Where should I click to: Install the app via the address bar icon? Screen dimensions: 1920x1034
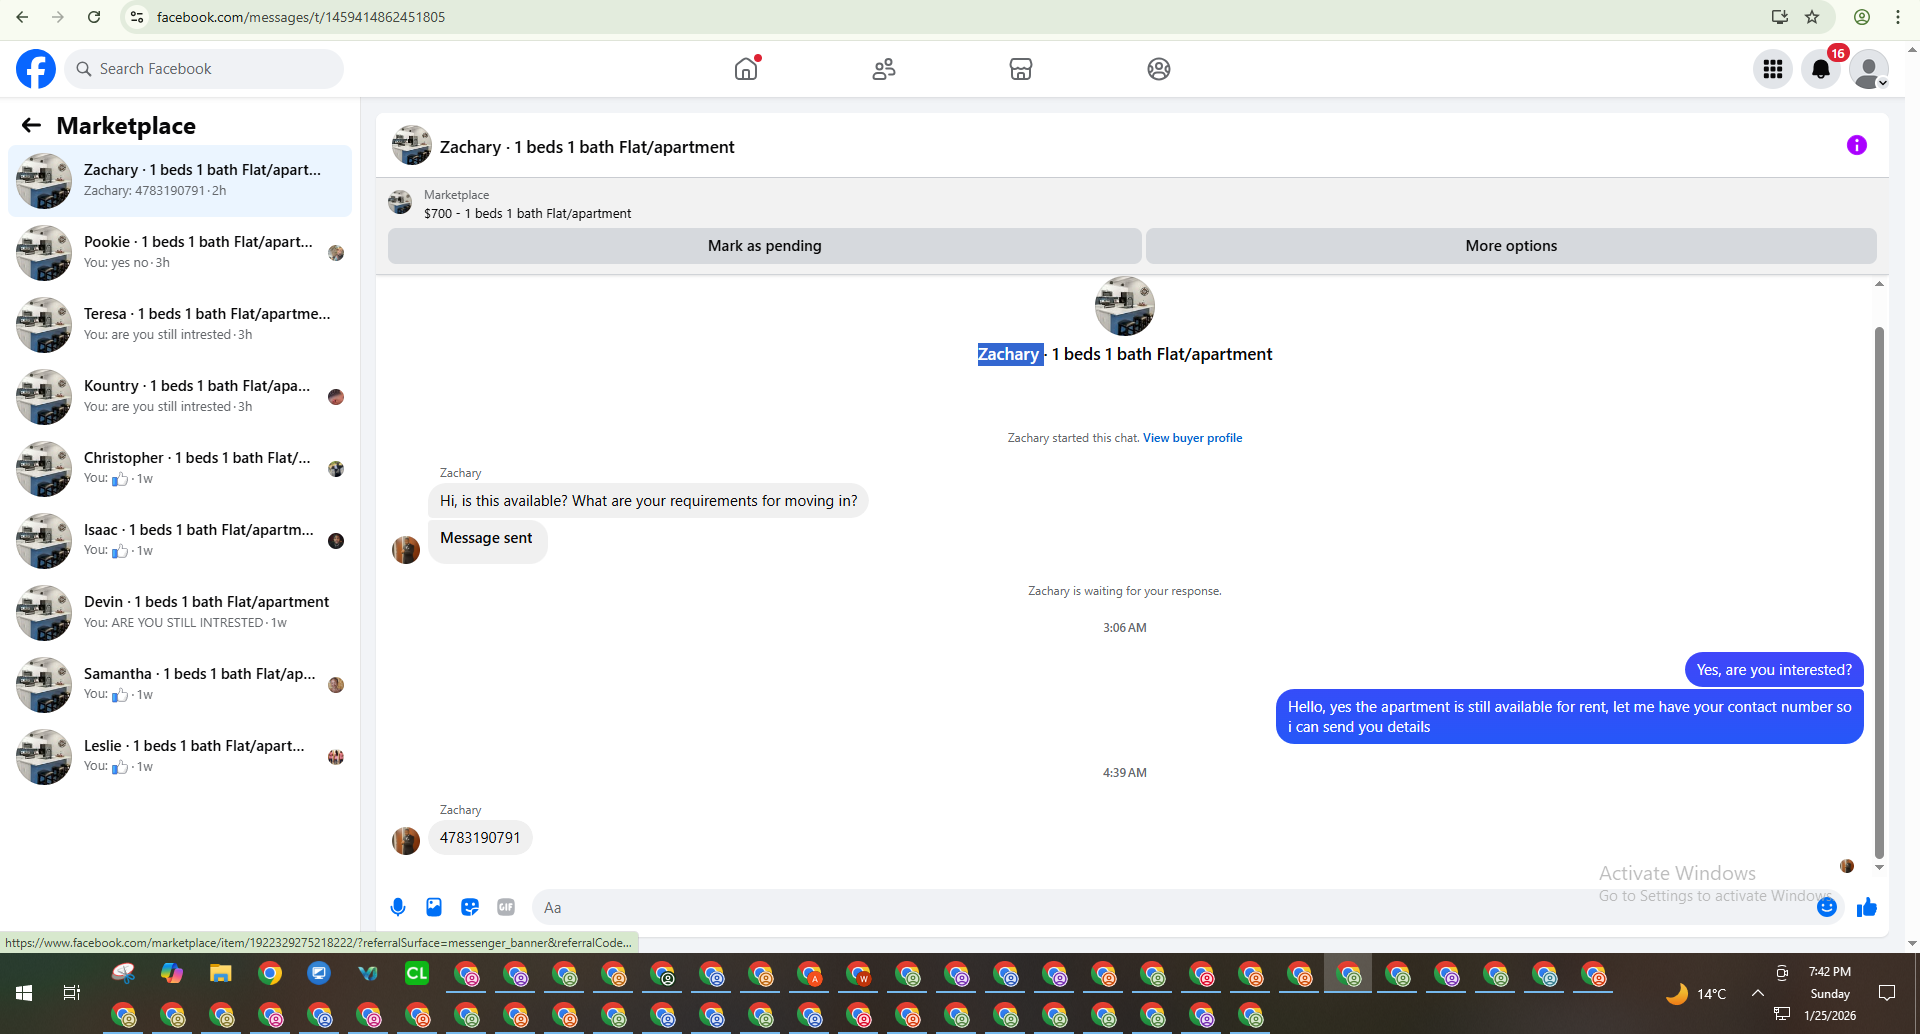click(1780, 17)
